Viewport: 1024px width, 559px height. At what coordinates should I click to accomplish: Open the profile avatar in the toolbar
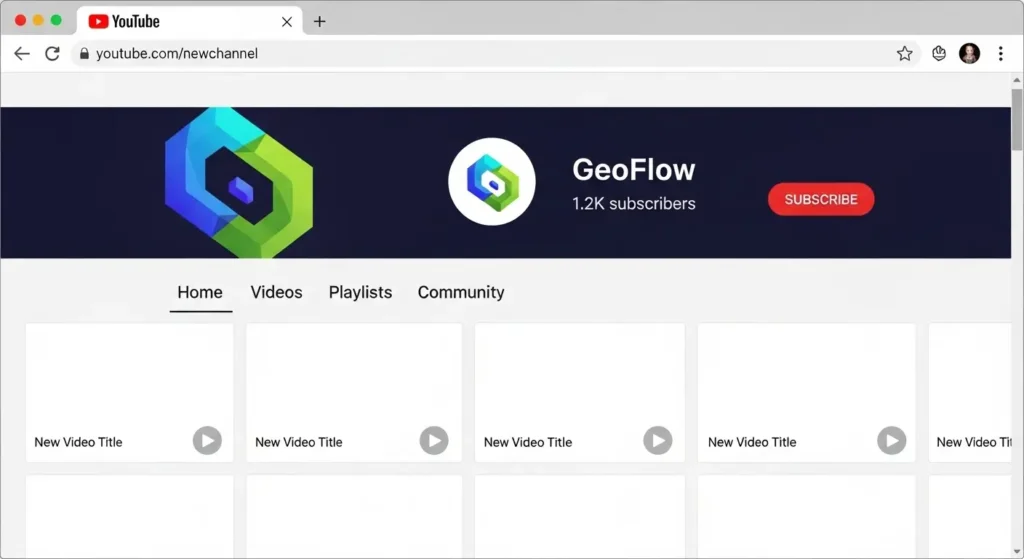(x=970, y=54)
